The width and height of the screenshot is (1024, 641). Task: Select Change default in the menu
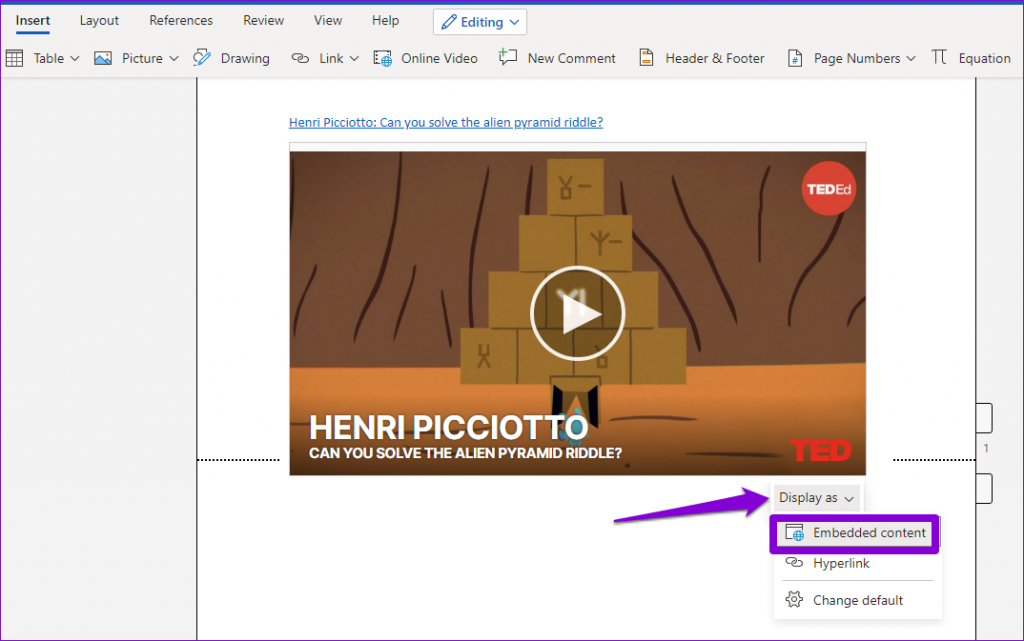pyautogui.click(x=857, y=600)
